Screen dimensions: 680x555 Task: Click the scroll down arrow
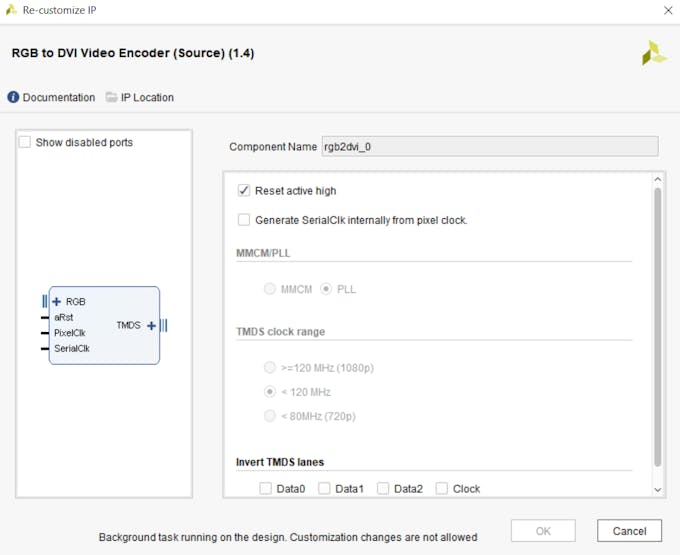(x=657, y=490)
